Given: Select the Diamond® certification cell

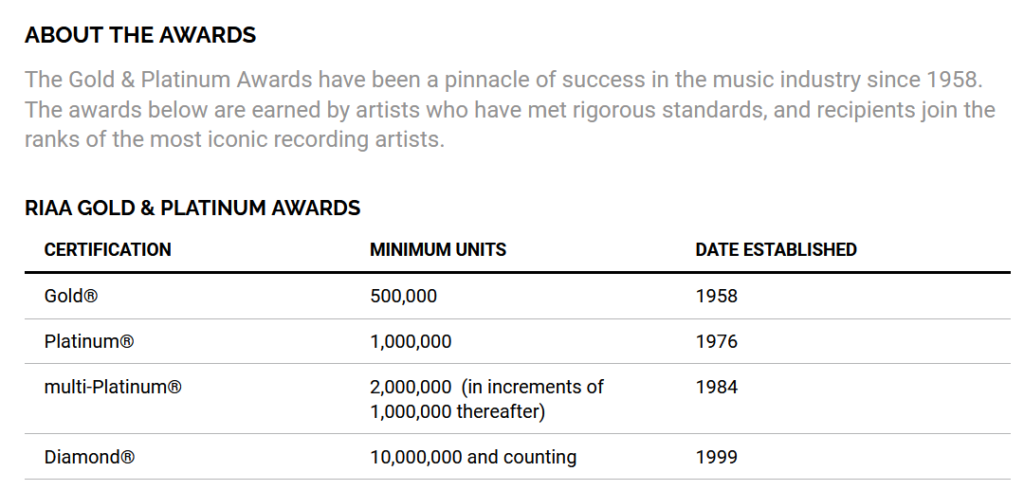Looking at the screenshot, I should [x=89, y=457].
